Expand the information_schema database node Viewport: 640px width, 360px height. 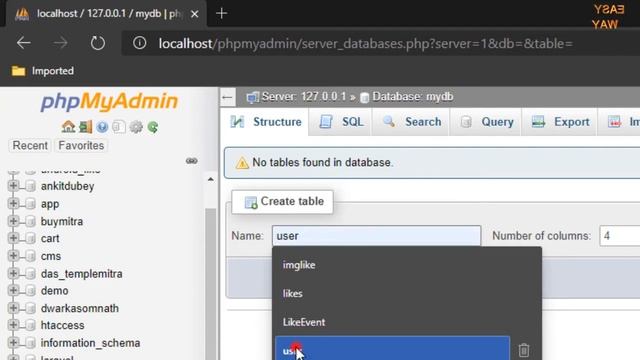tap(13, 342)
